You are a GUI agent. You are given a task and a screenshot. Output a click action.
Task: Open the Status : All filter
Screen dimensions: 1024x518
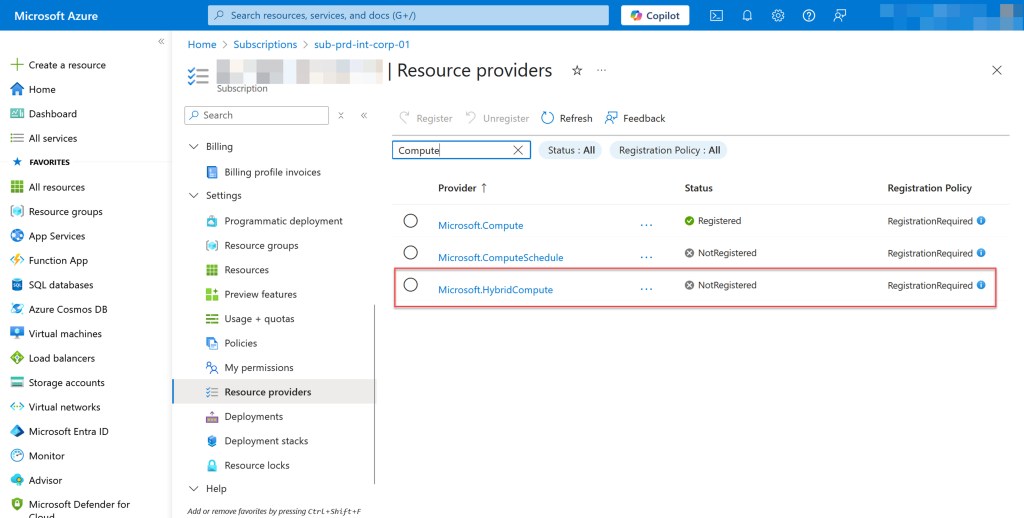(571, 150)
